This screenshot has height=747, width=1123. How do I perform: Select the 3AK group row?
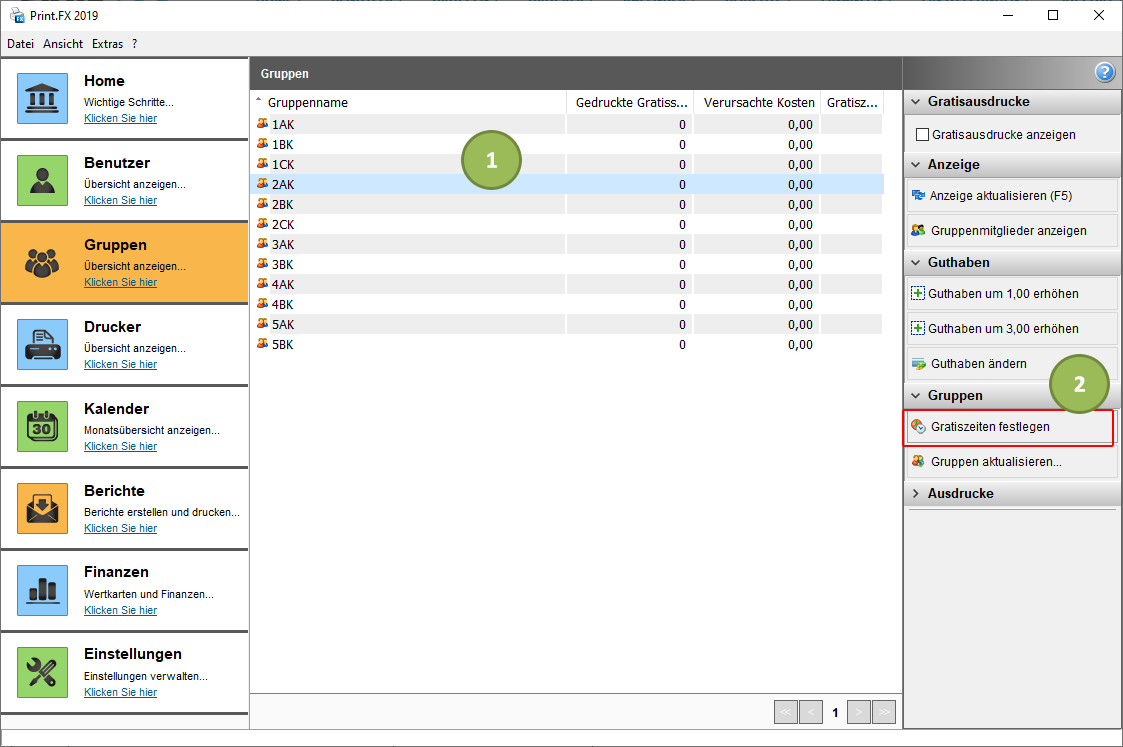[x=283, y=244]
